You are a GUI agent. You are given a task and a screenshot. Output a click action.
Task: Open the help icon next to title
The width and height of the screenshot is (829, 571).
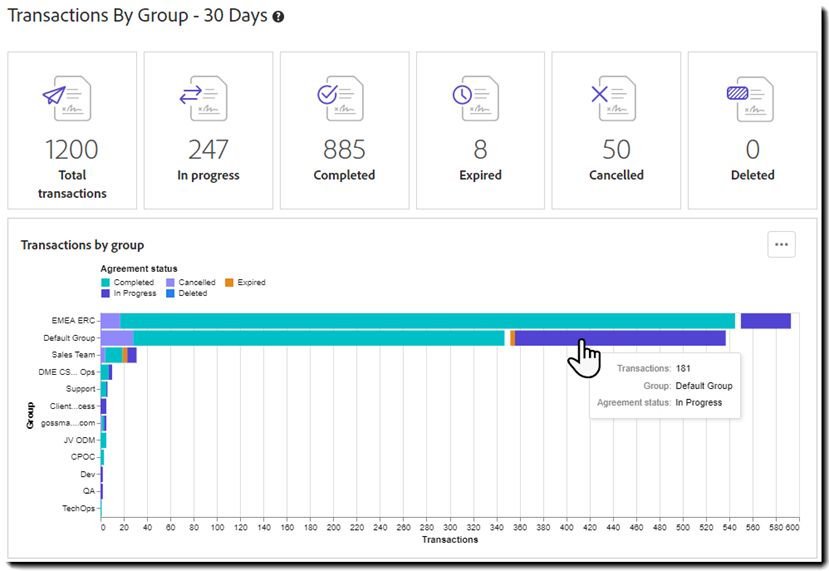[278, 17]
